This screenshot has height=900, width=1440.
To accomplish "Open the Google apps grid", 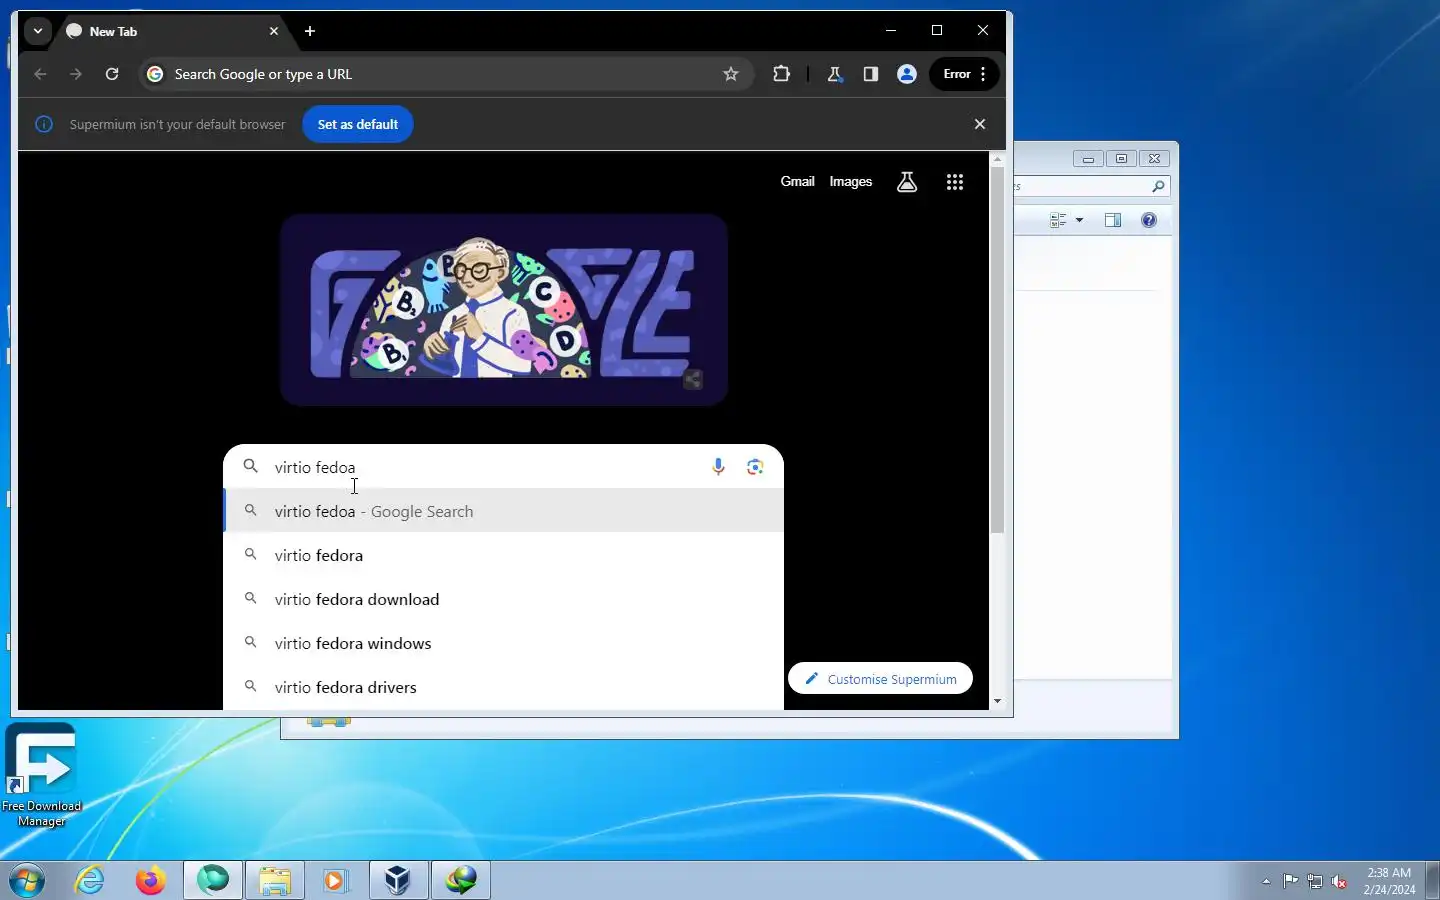I will [955, 182].
